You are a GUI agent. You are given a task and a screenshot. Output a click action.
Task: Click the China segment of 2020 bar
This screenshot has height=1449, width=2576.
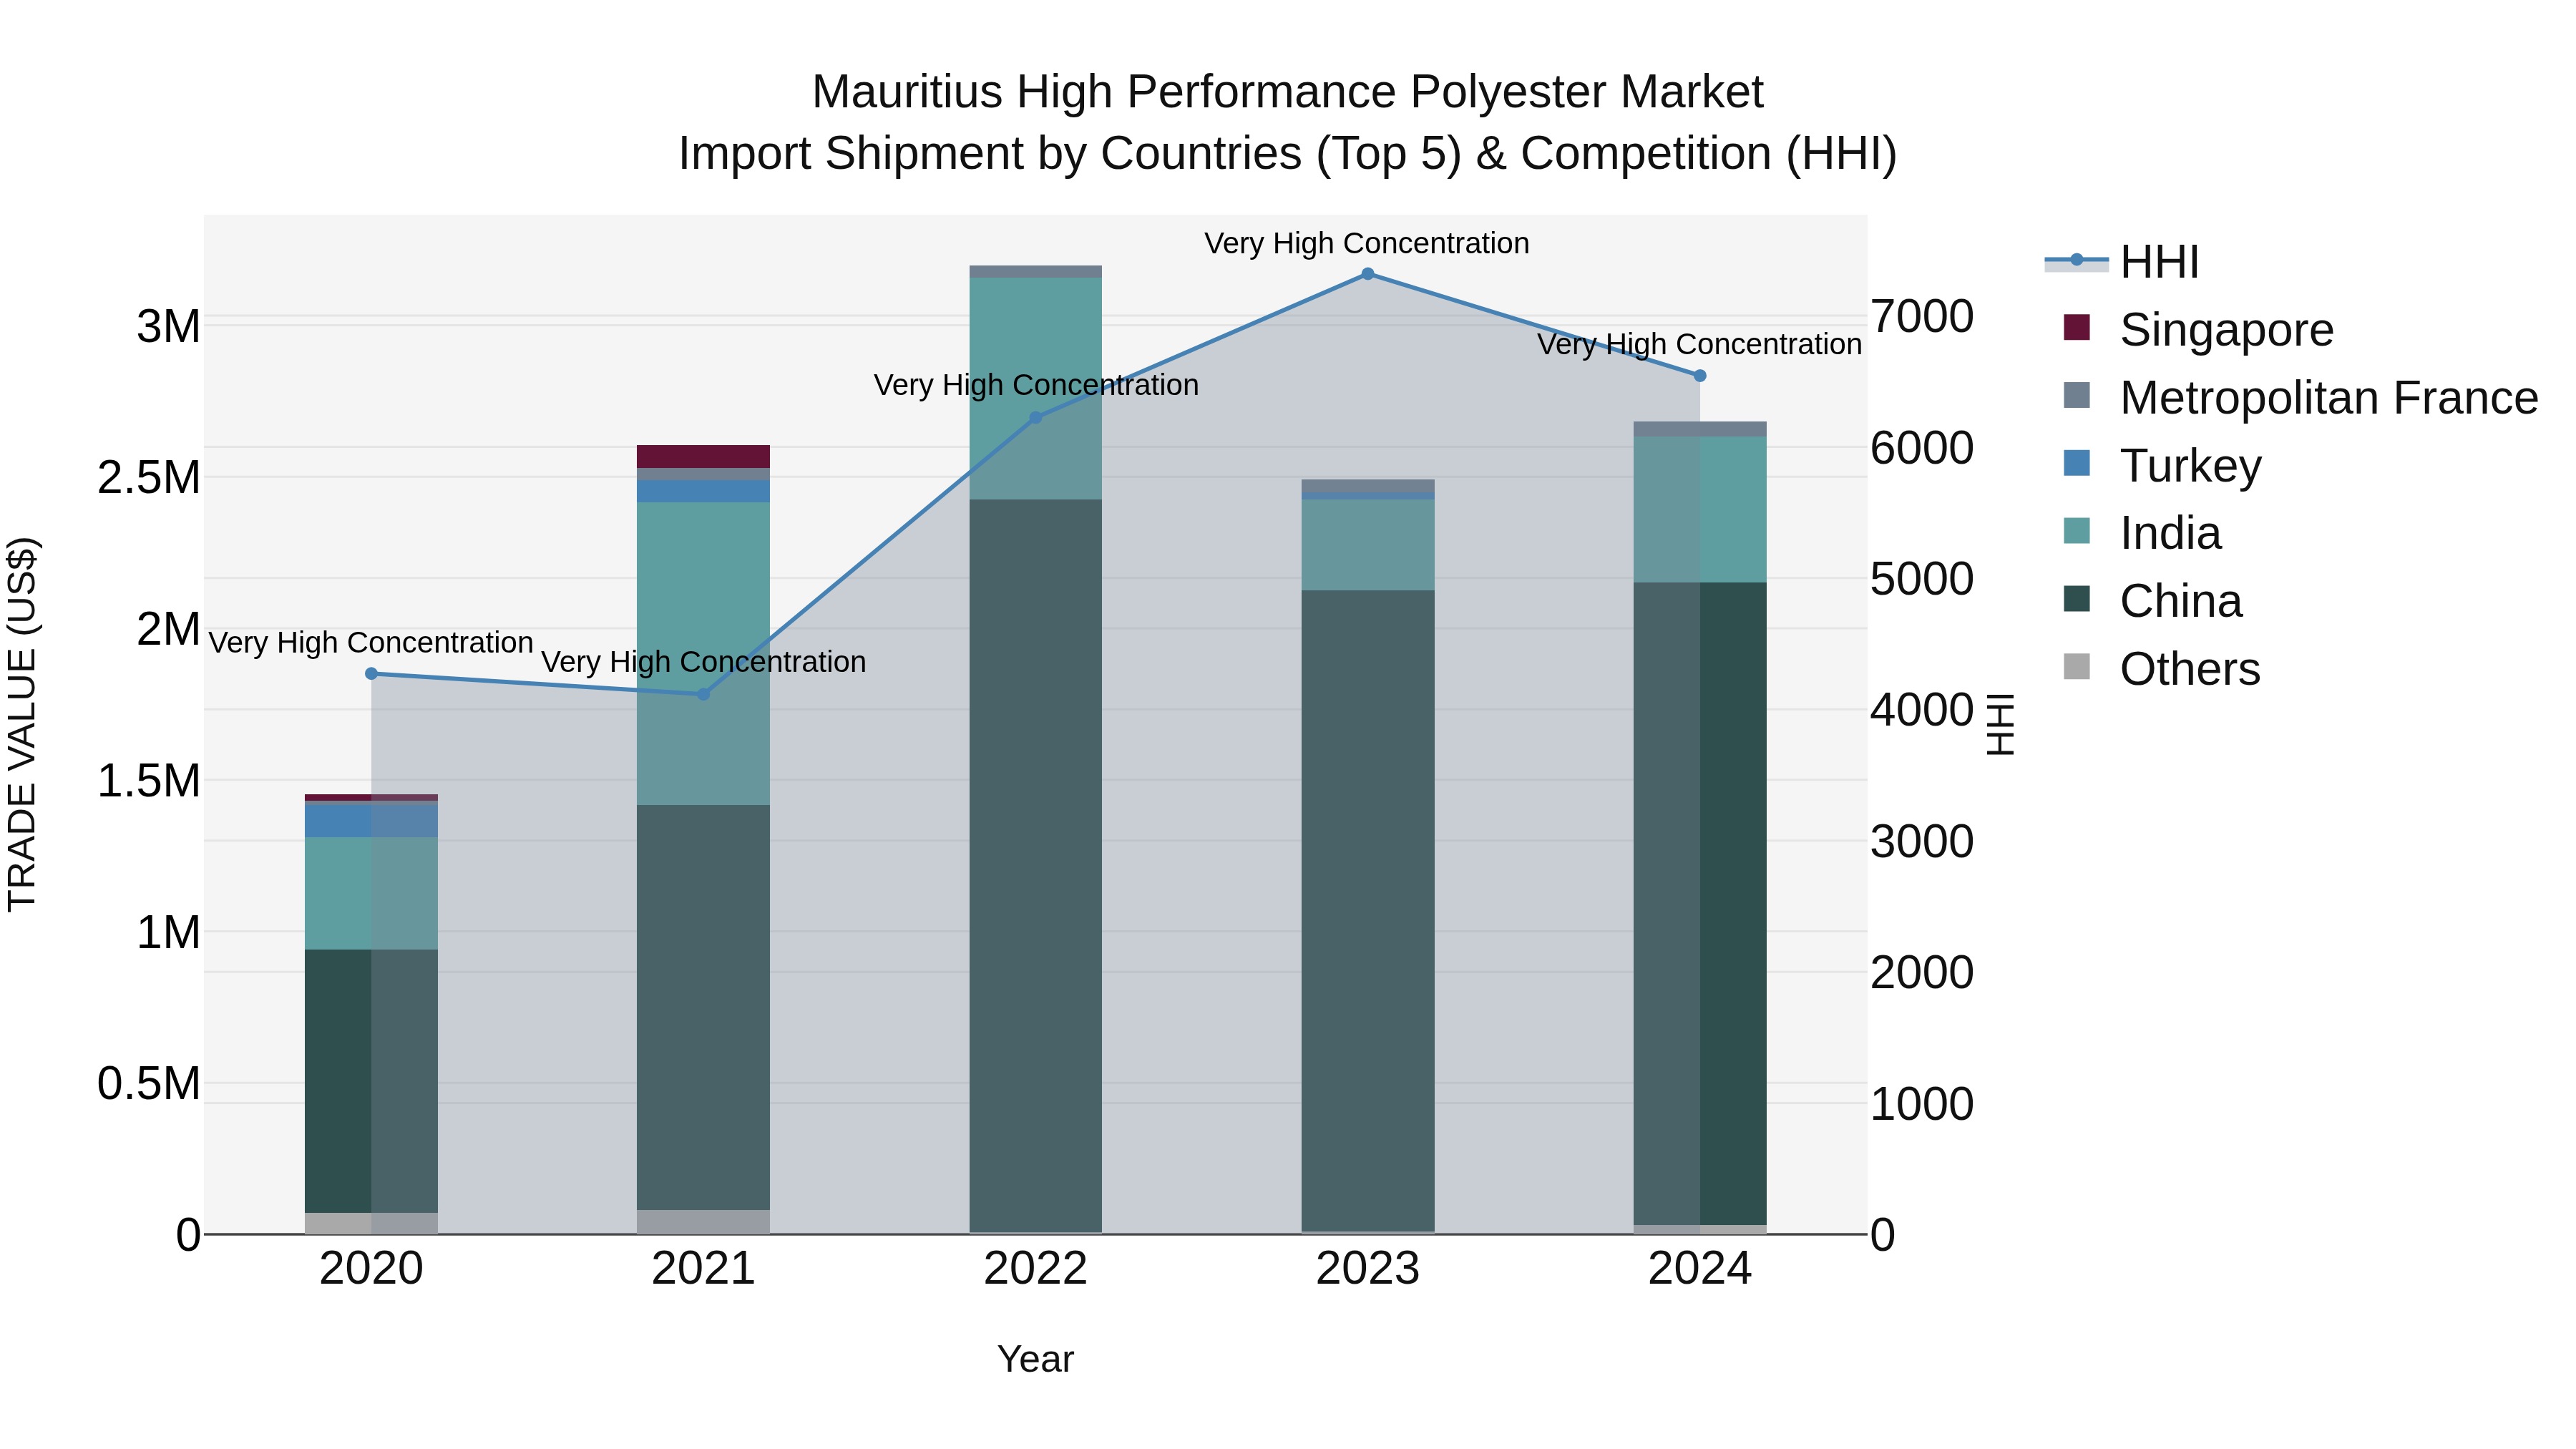click(371, 1081)
